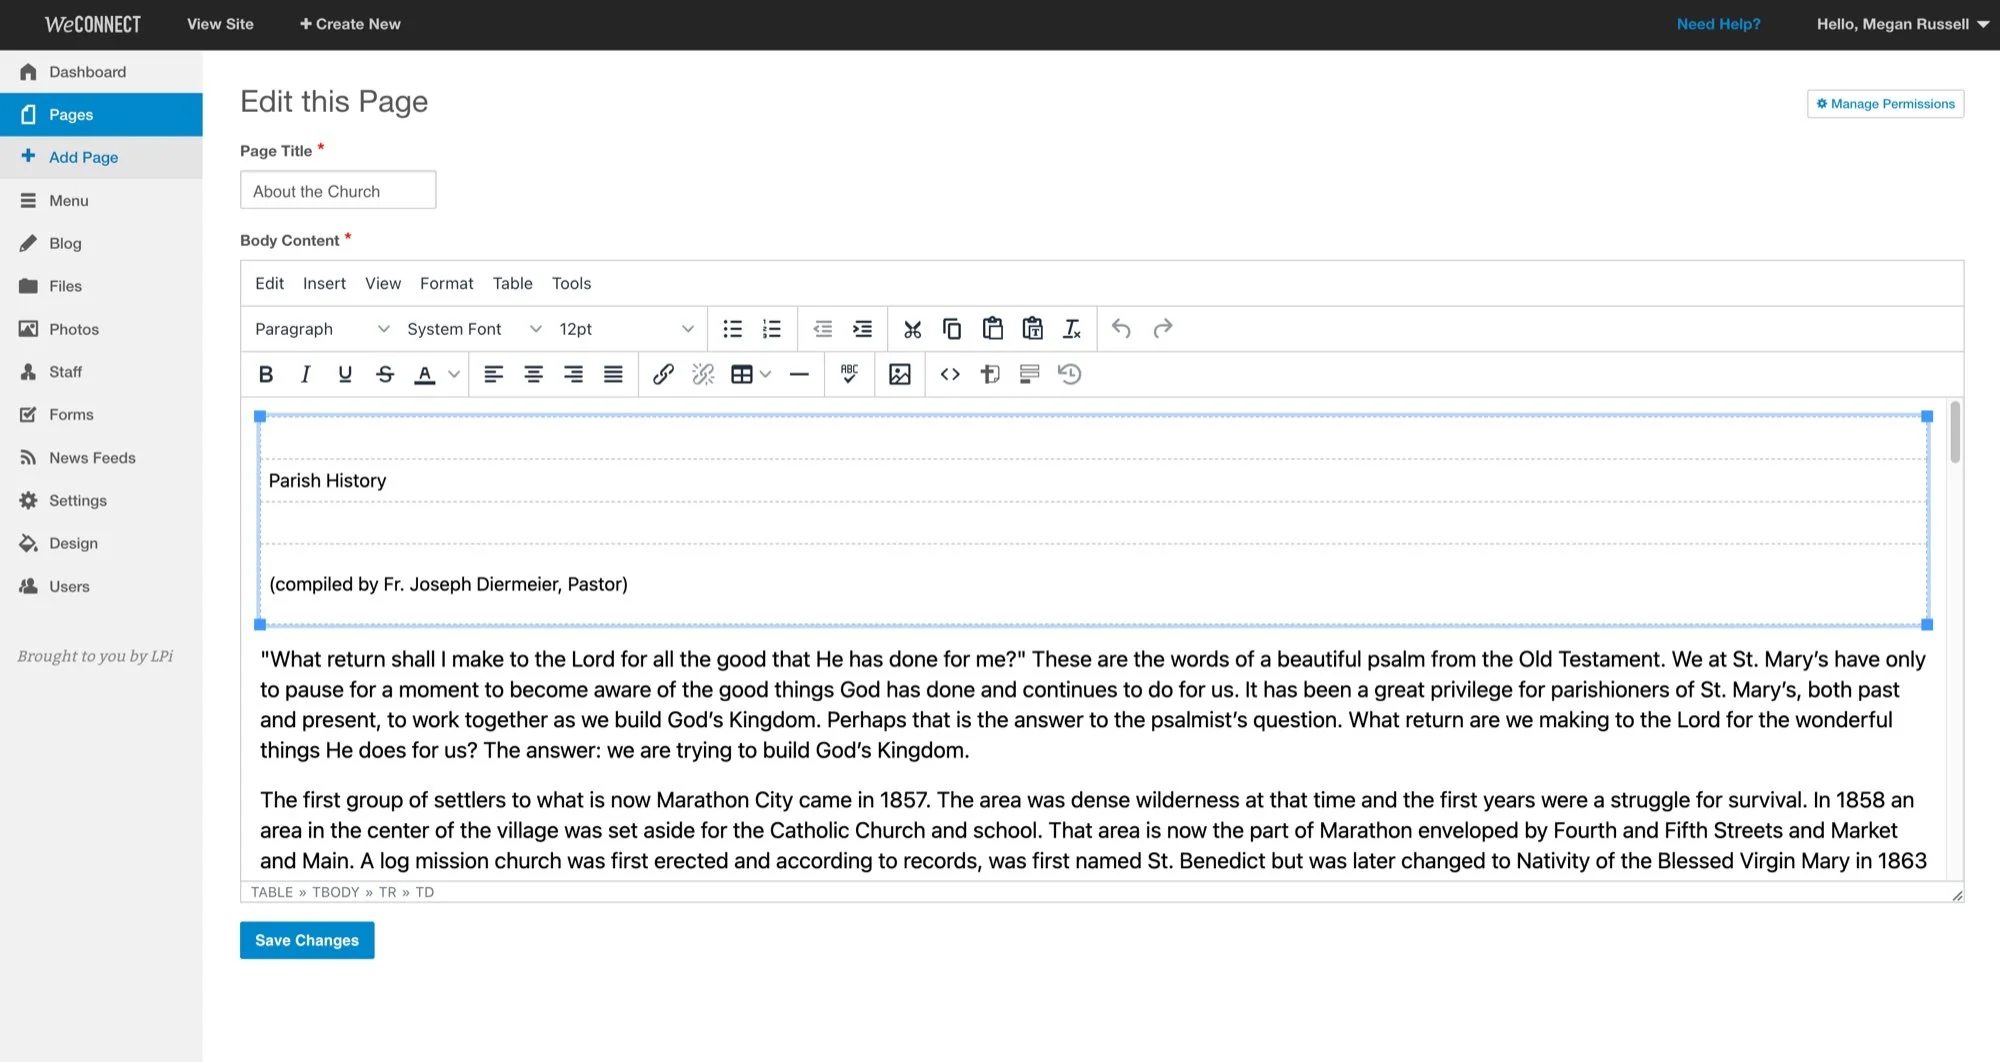Click the paste clipboard icon
The height and width of the screenshot is (1062, 2000).
[992, 329]
